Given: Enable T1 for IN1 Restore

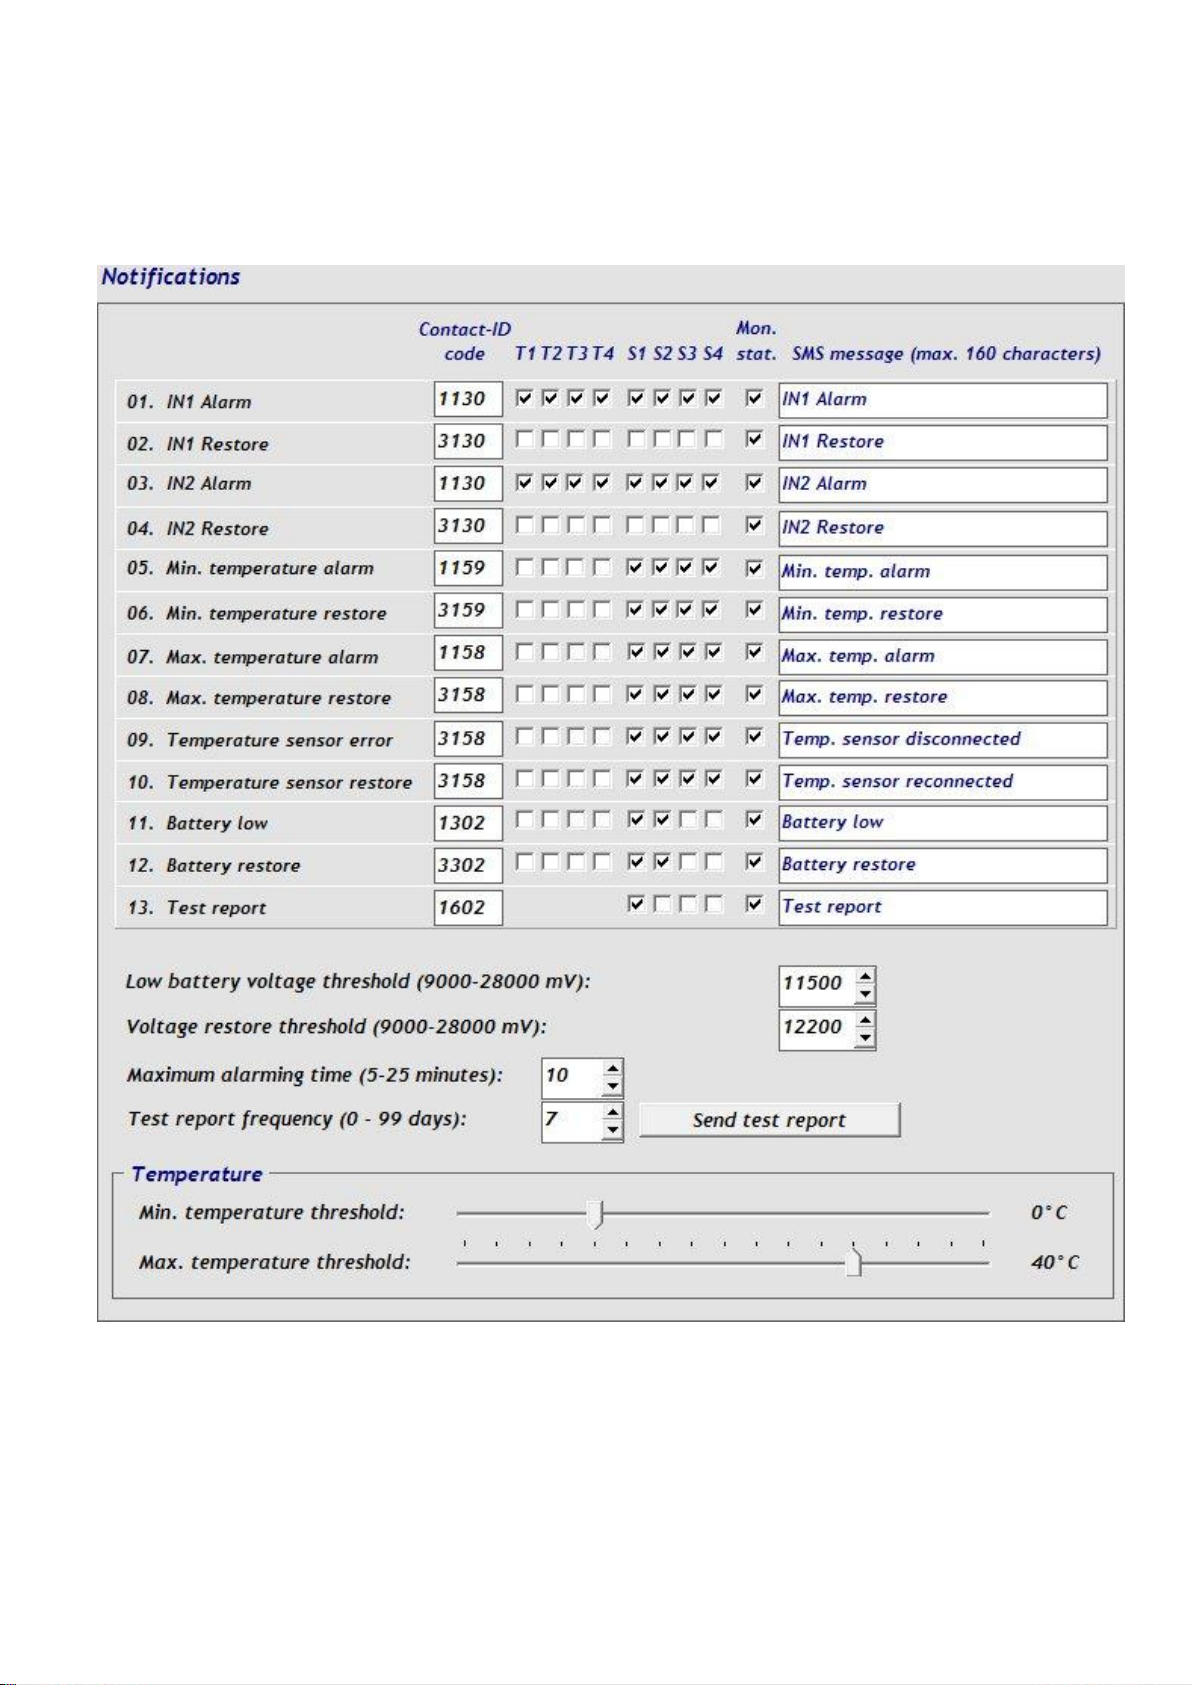Looking at the screenshot, I should (524, 439).
